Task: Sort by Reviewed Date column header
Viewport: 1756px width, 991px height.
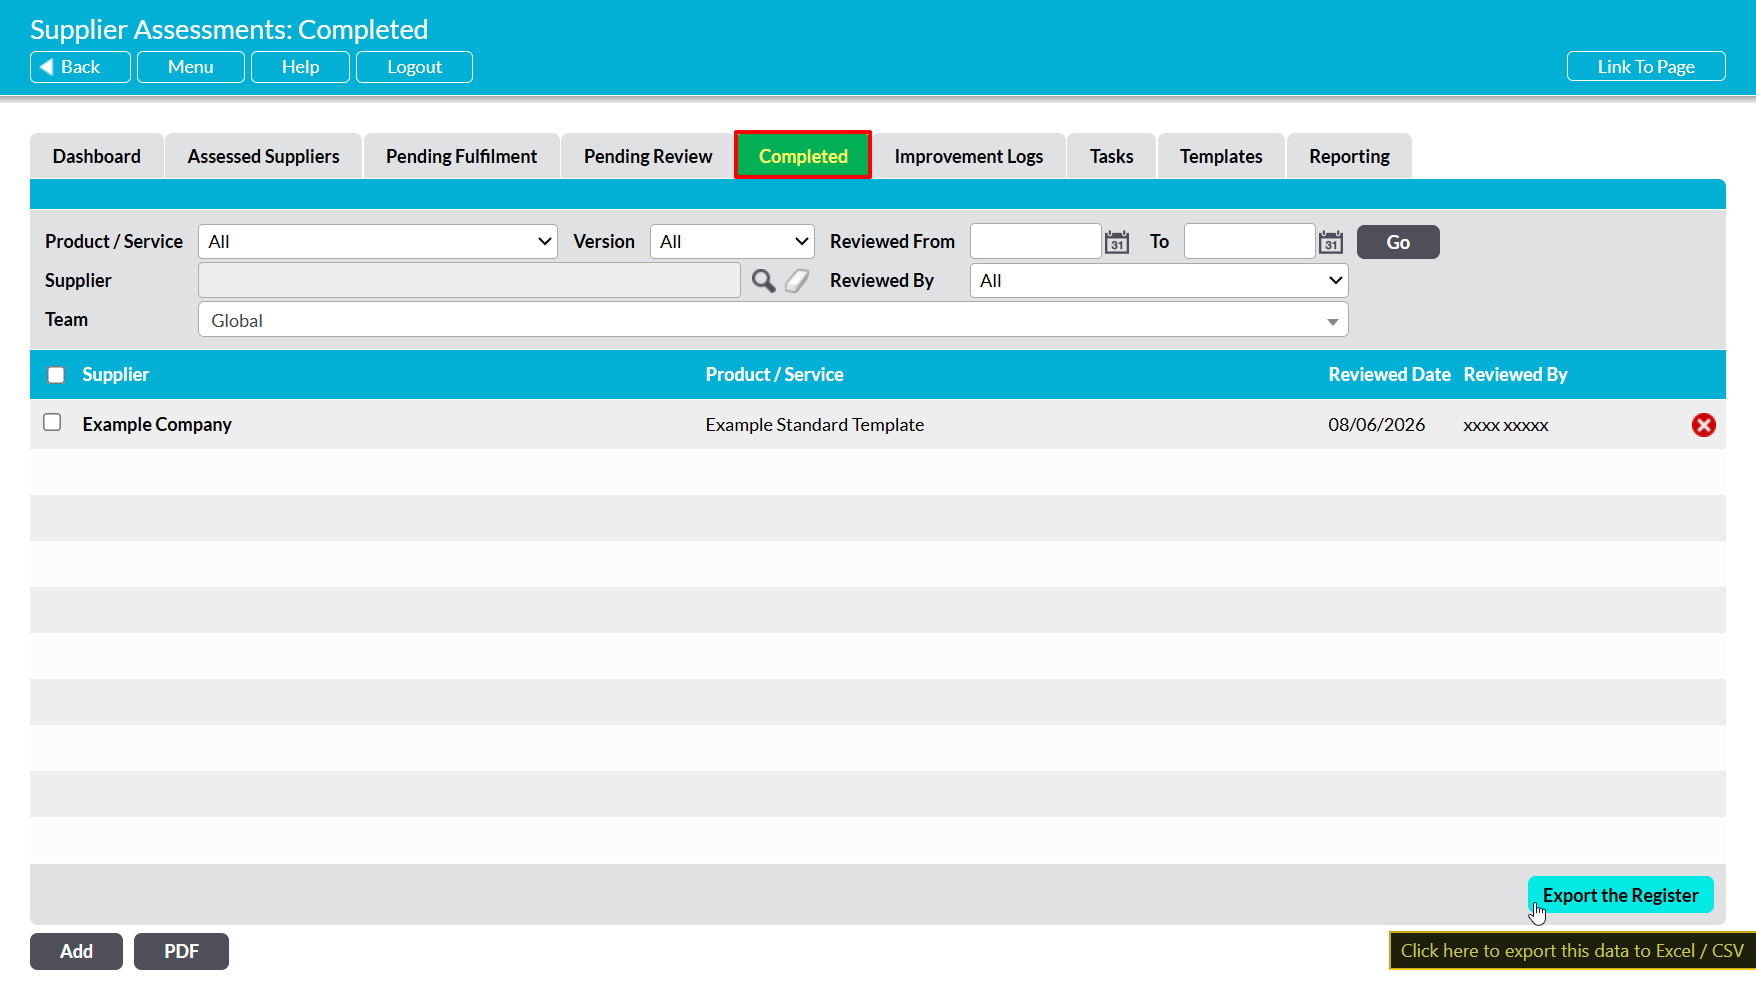Action: point(1389,375)
